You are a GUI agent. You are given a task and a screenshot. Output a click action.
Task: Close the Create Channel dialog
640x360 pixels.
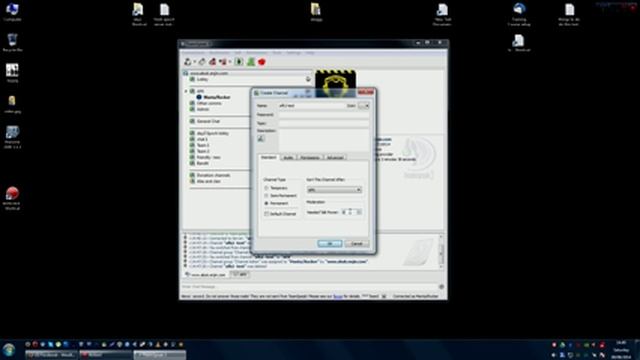(366, 93)
